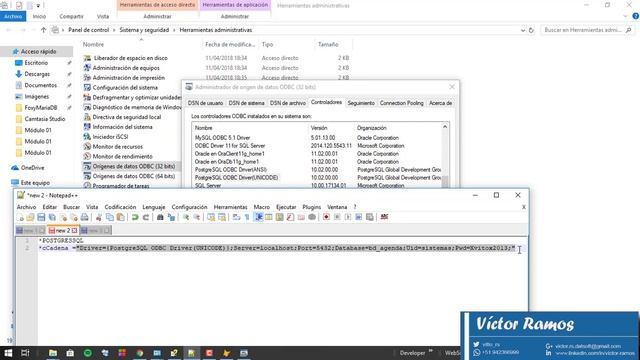Image resolution: width=640 pixels, height=360 pixels.
Task: Click the Save All icon in Notepad++
Action: click(52, 217)
